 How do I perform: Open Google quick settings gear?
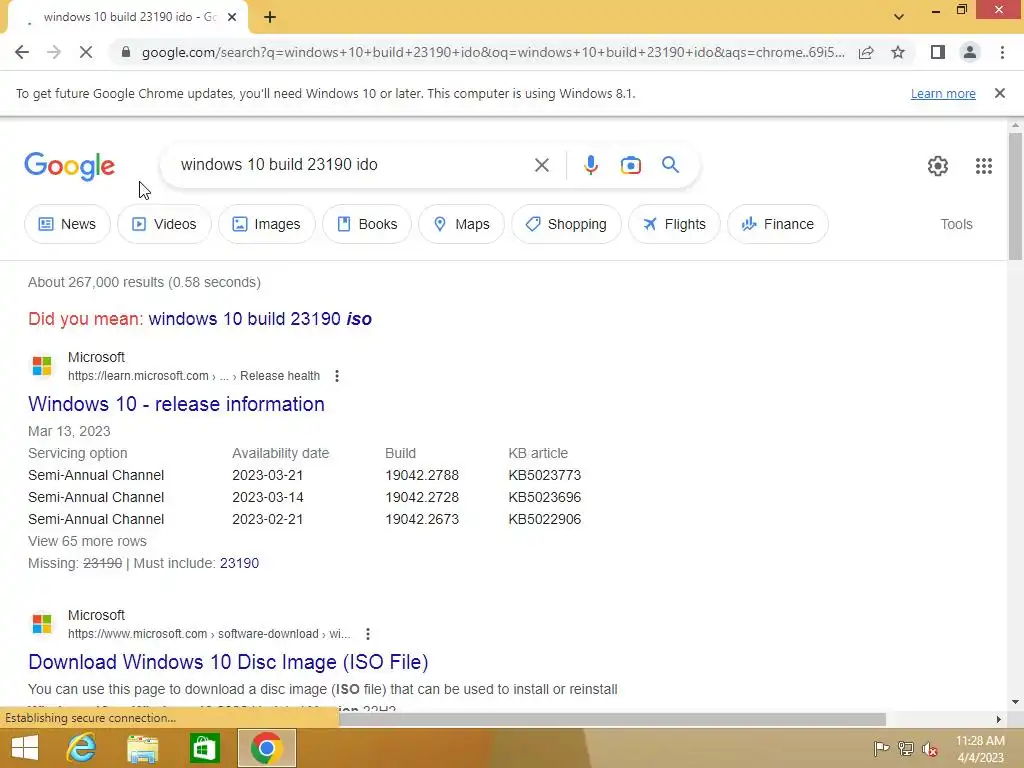click(938, 166)
